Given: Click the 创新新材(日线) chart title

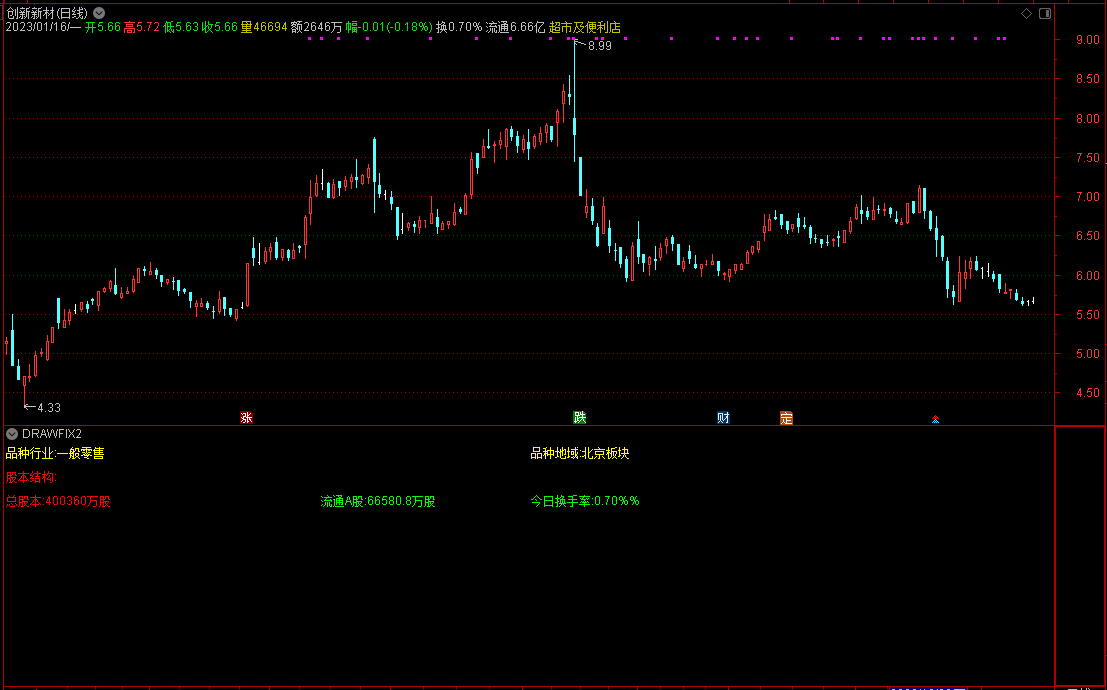Looking at the screenshot, I should [x=46, y=13].
